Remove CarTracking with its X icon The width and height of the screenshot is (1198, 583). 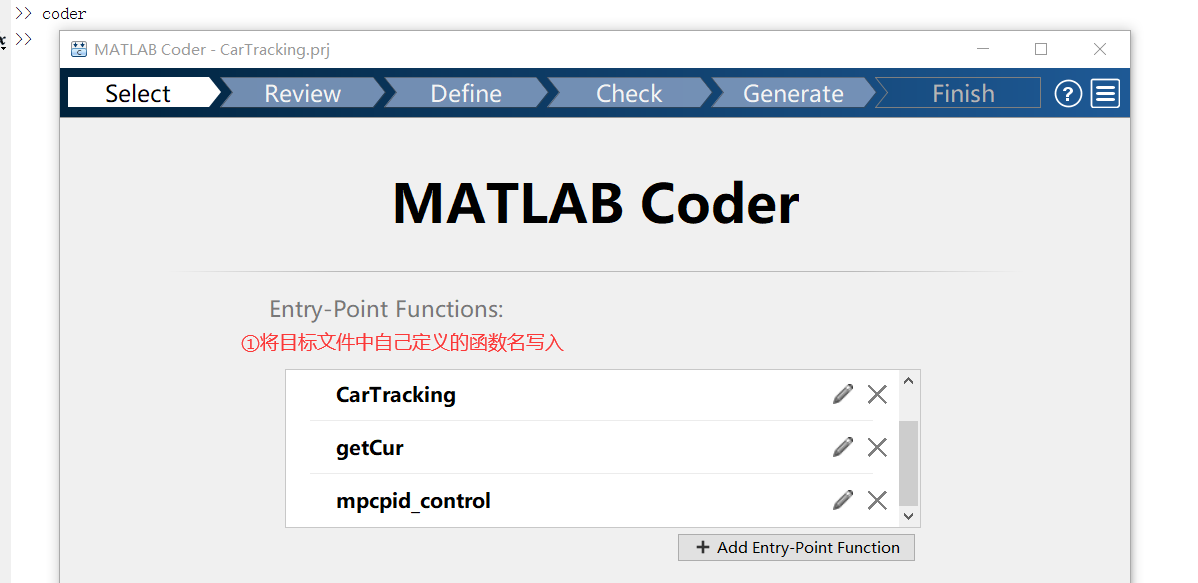(x=877, y=394)
